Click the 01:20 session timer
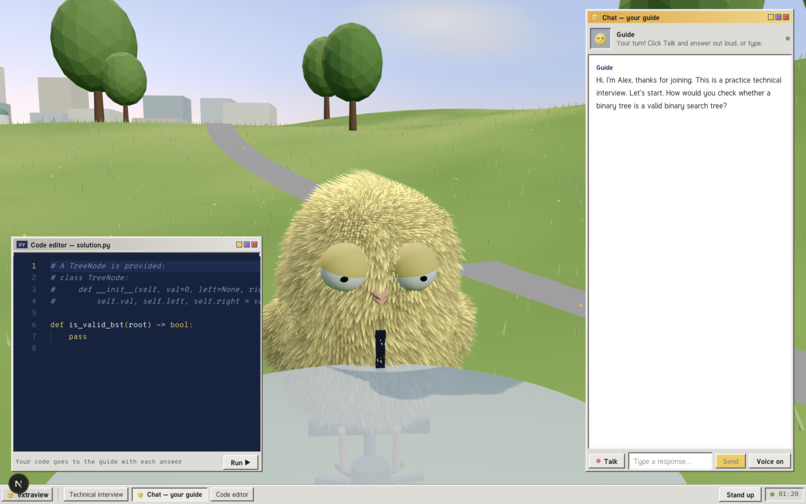The image size is (806, 504). [x=784, y=494]
